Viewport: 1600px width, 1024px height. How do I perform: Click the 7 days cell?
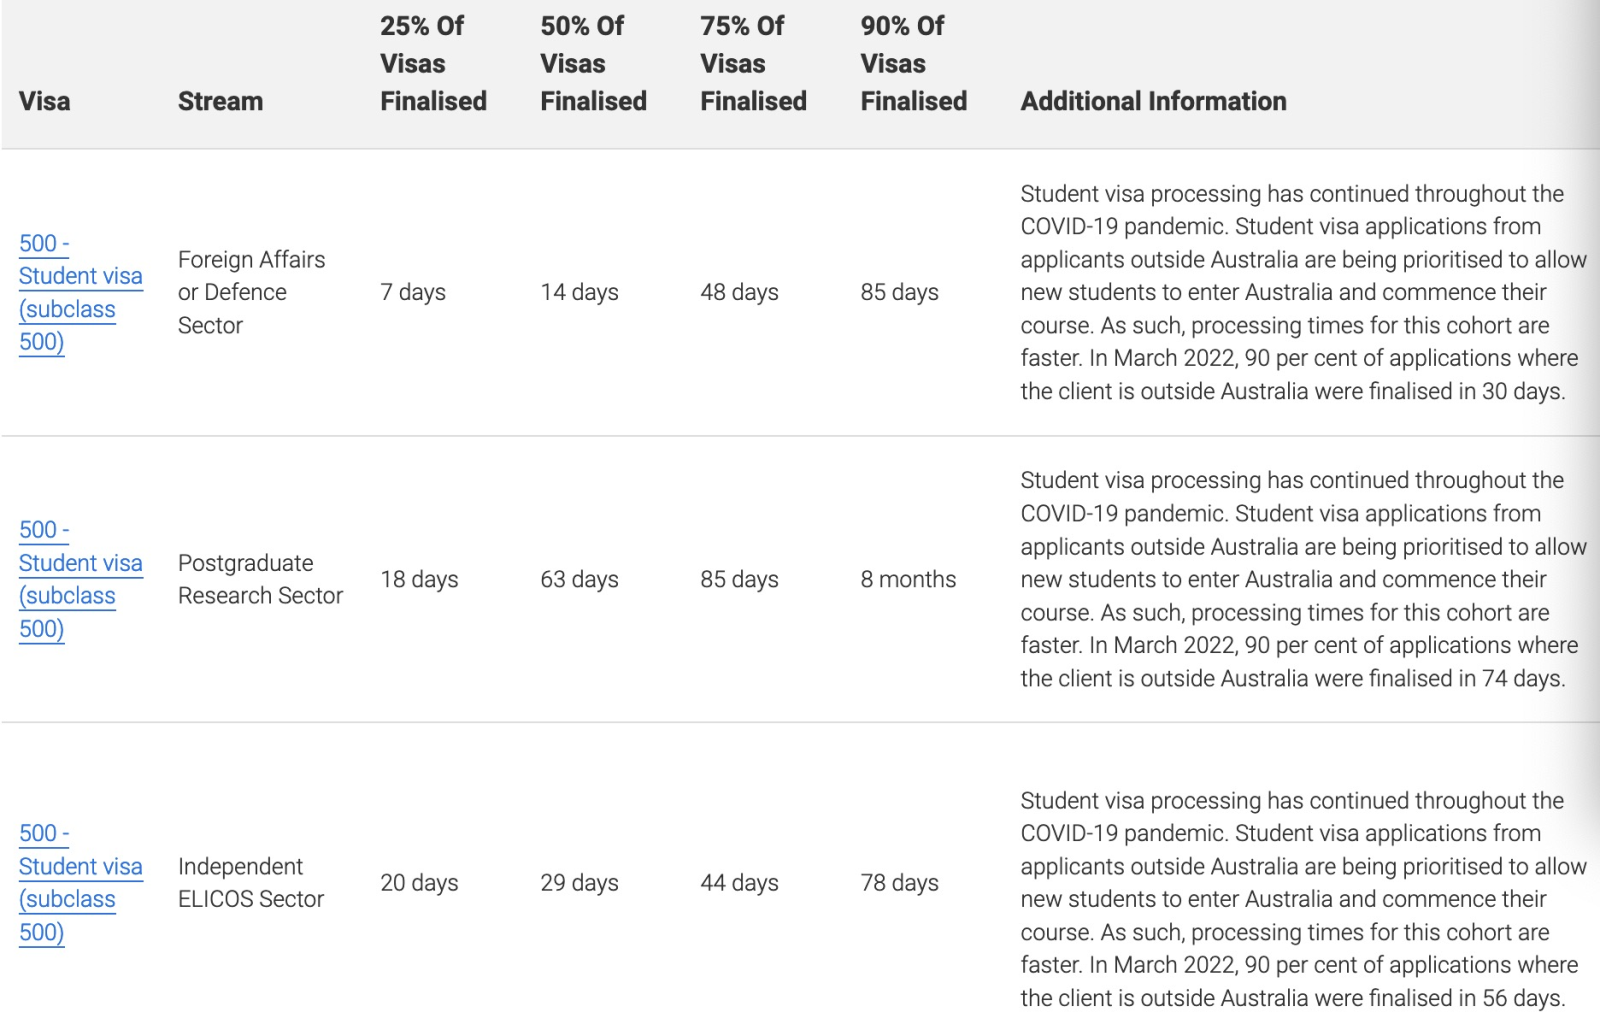(x=413, y=292)
